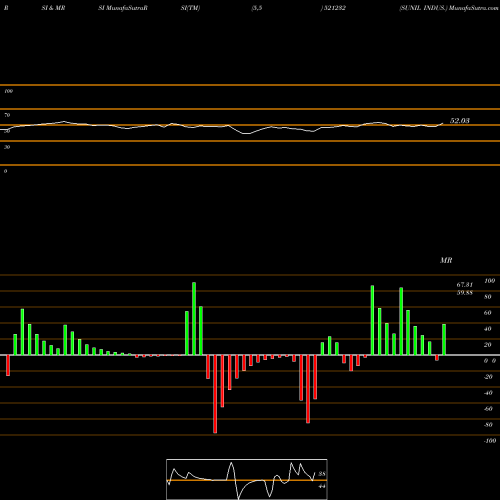
Task: Click the tallest green MR bar
Action: [x=194, y=319]
